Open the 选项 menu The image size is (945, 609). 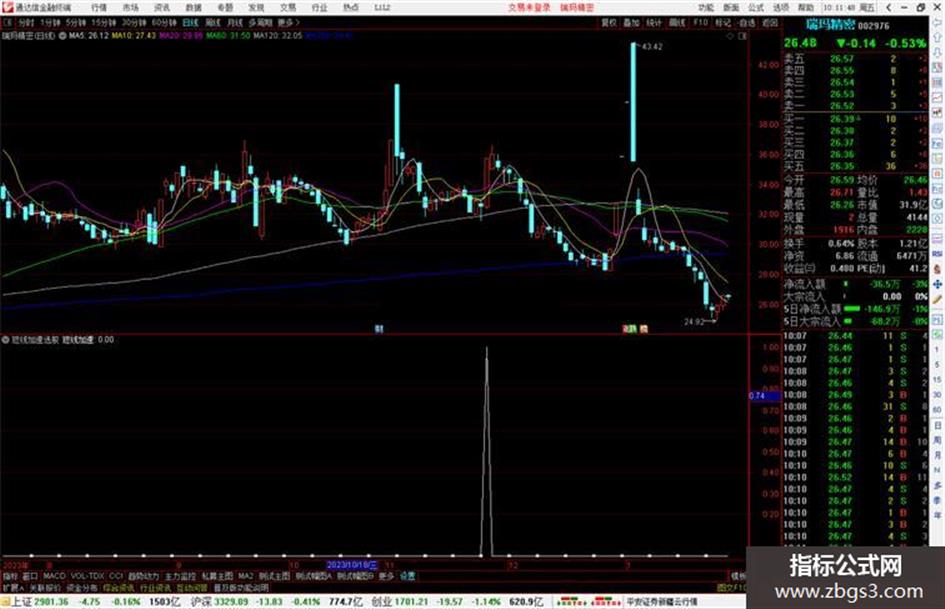coord(781,7)
